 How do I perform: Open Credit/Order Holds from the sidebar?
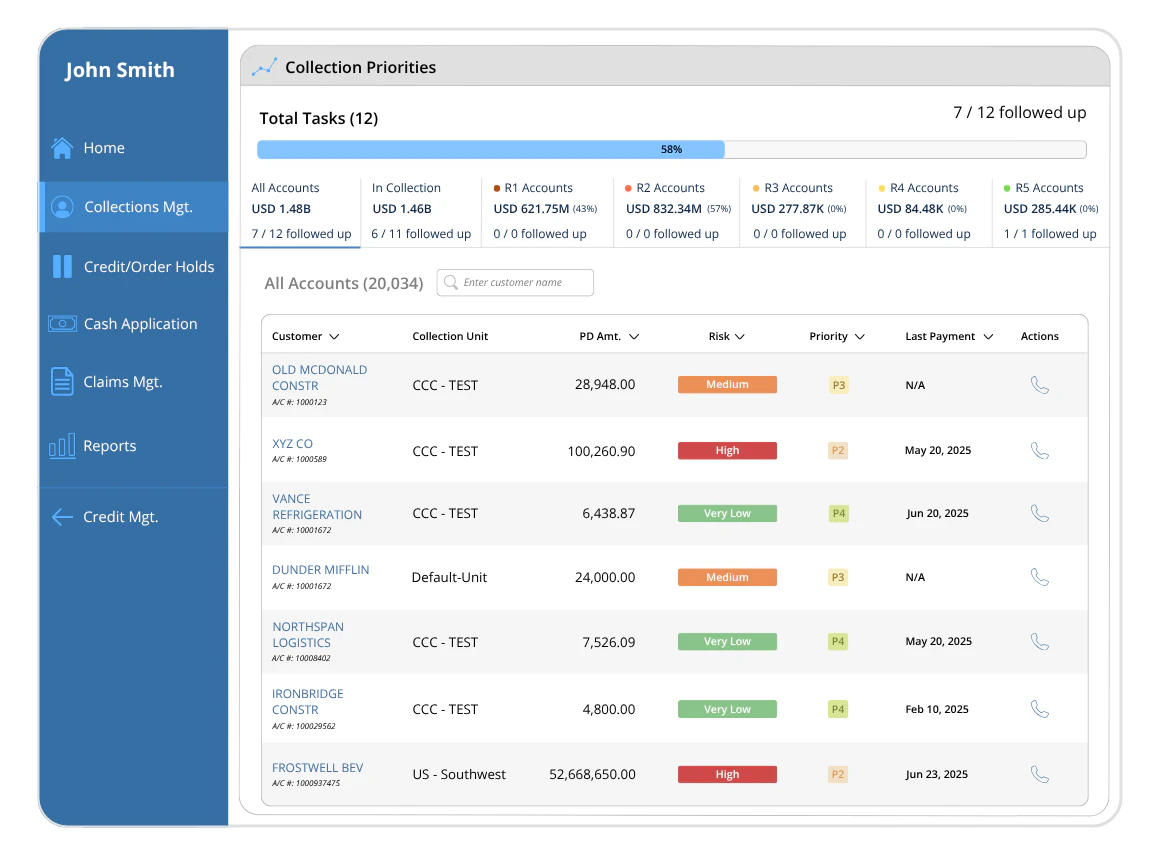click(62, 266)
